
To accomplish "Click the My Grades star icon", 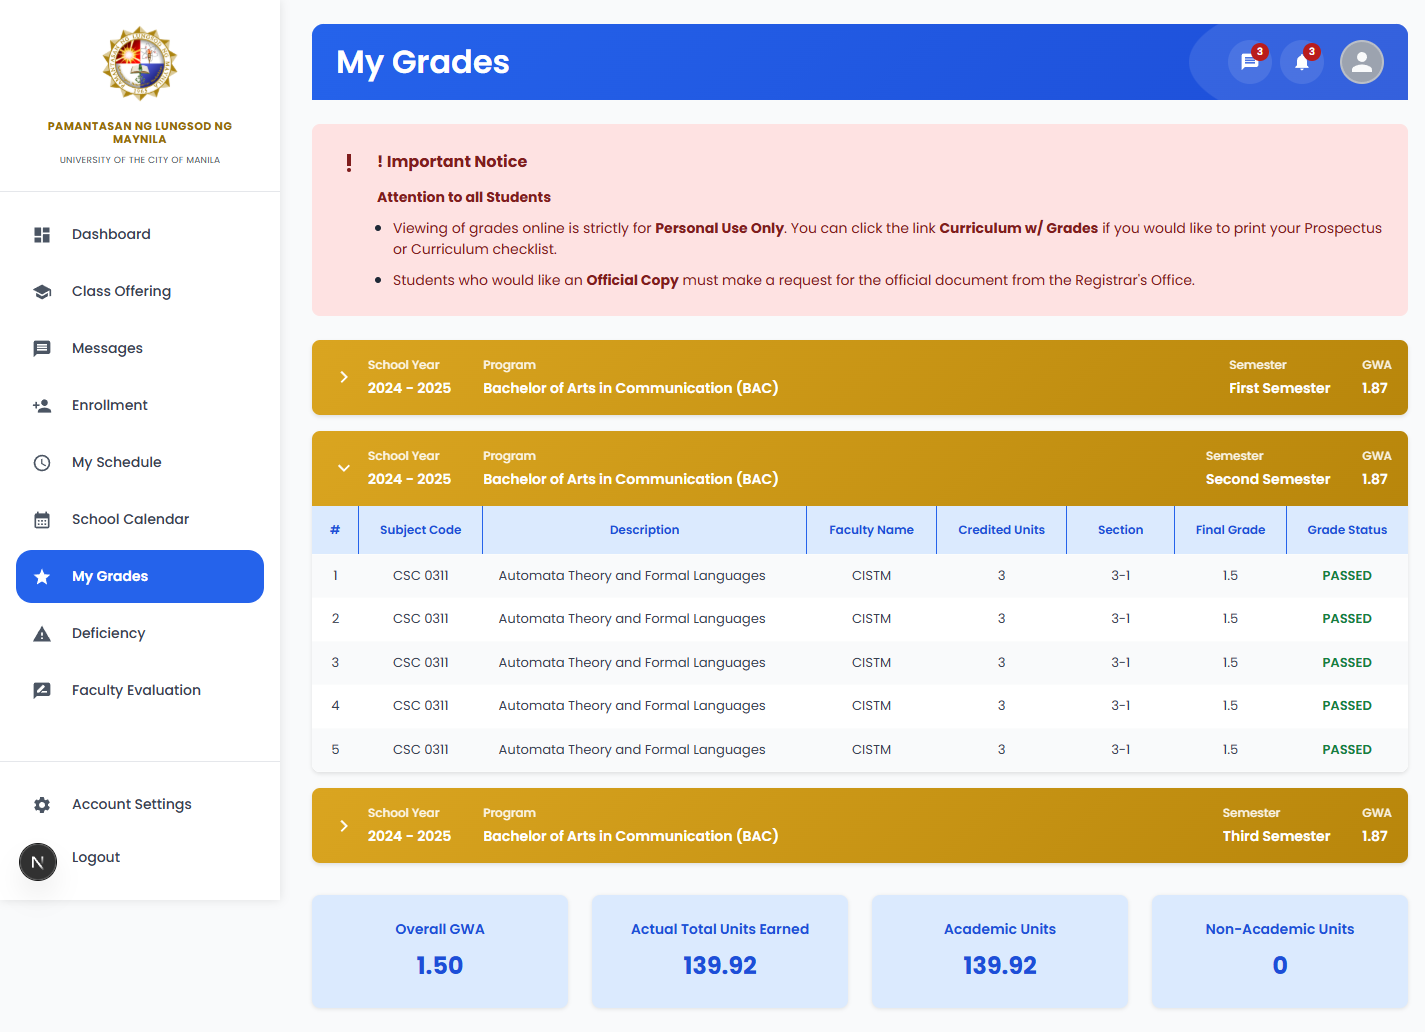I will click(x=42, y=576).
